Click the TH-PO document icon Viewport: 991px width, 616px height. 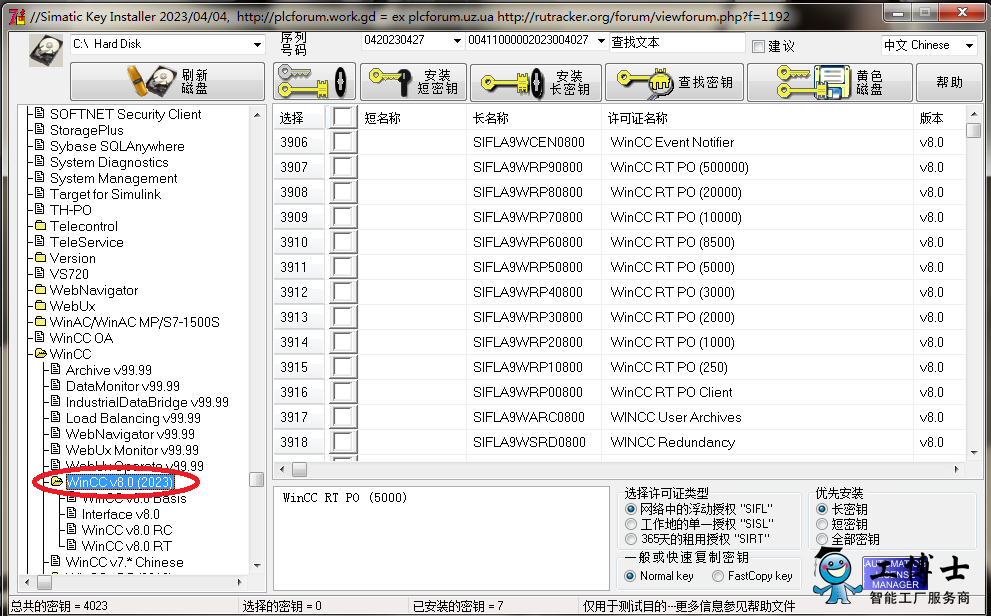40,209
